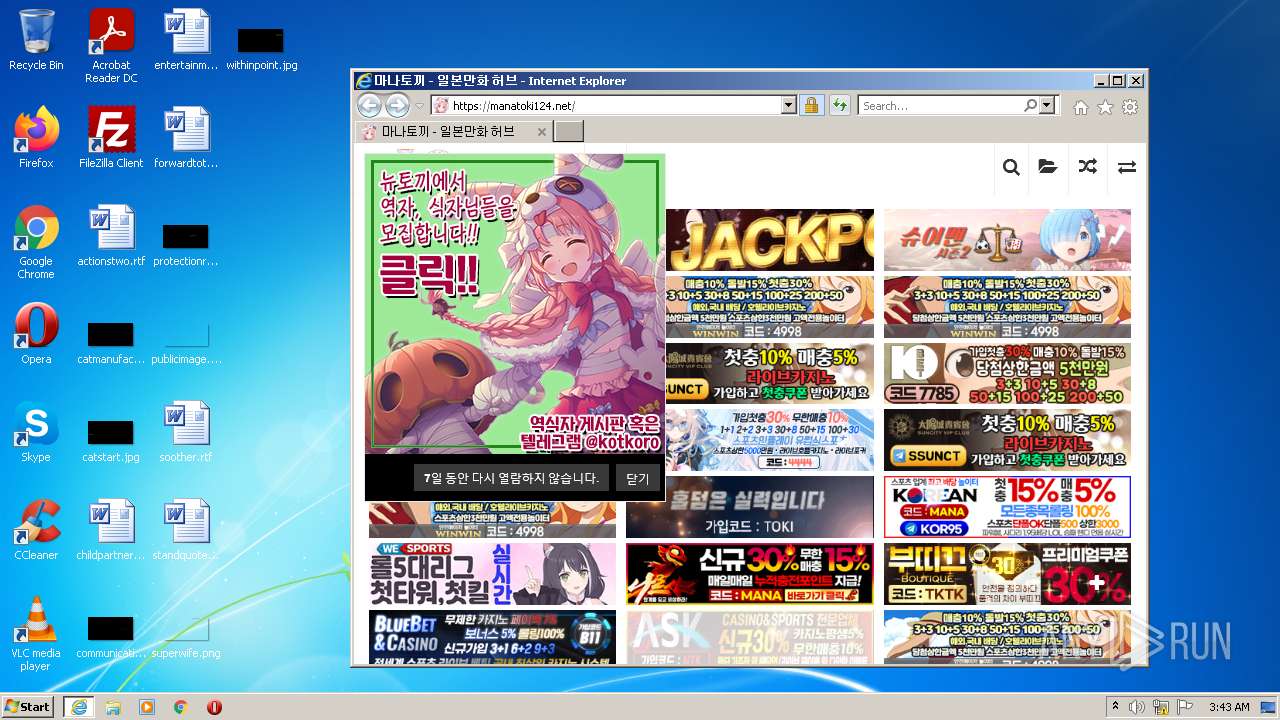Click the IE Back navigation button
Viewport: 1280px width, 720px height.
[x=369, y=105]
